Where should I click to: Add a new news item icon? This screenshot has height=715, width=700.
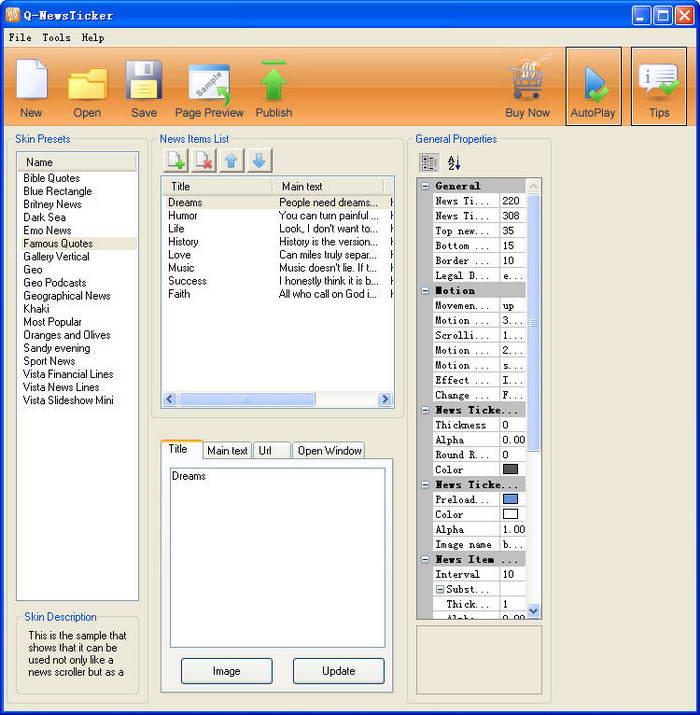point(176,161)
